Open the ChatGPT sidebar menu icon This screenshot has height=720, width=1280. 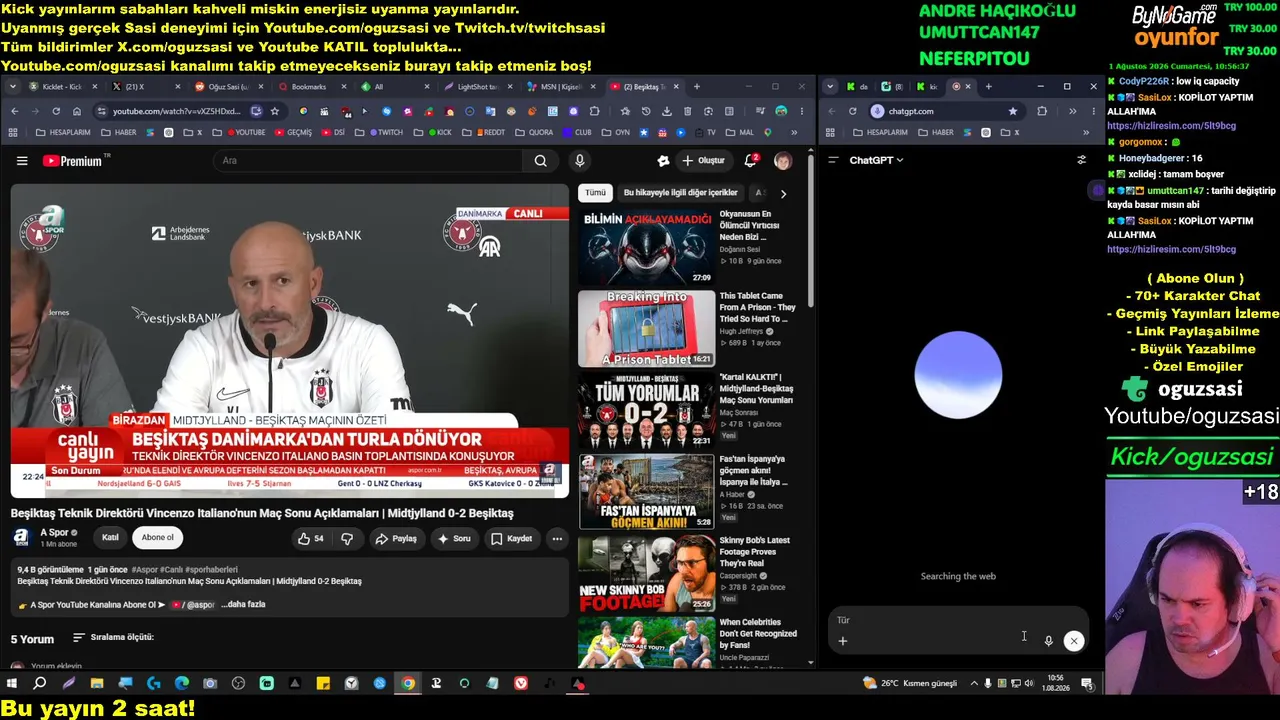tap(833, 160)
